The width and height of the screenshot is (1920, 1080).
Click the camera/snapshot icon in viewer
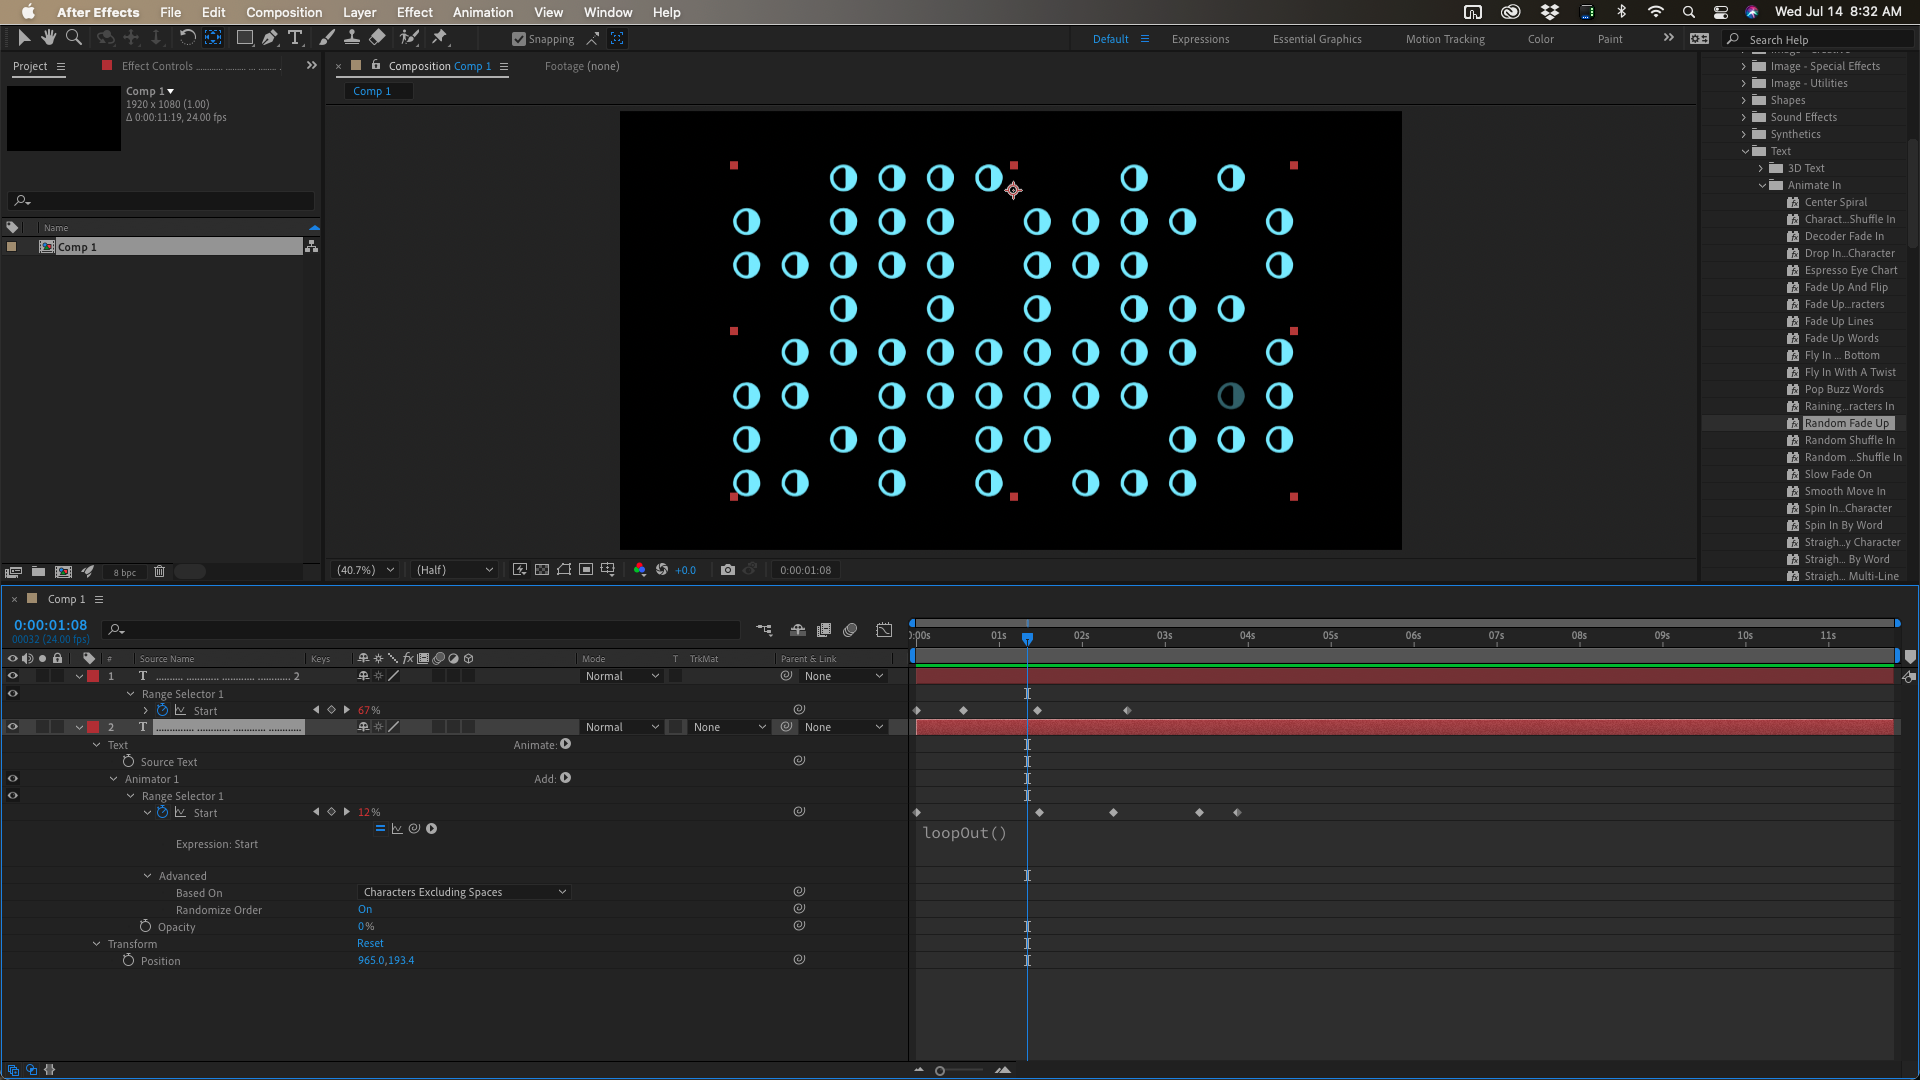tap(727, 568)
